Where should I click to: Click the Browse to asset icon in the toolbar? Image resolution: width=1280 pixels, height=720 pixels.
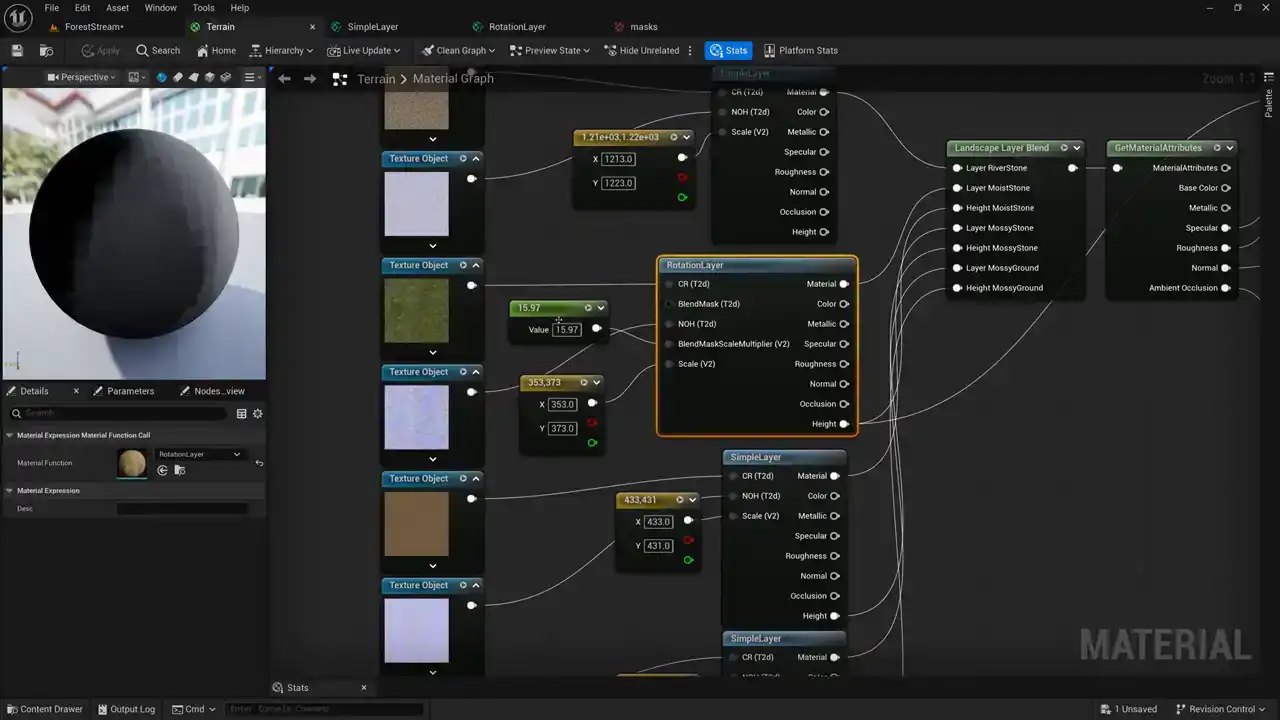coord(46,50)
